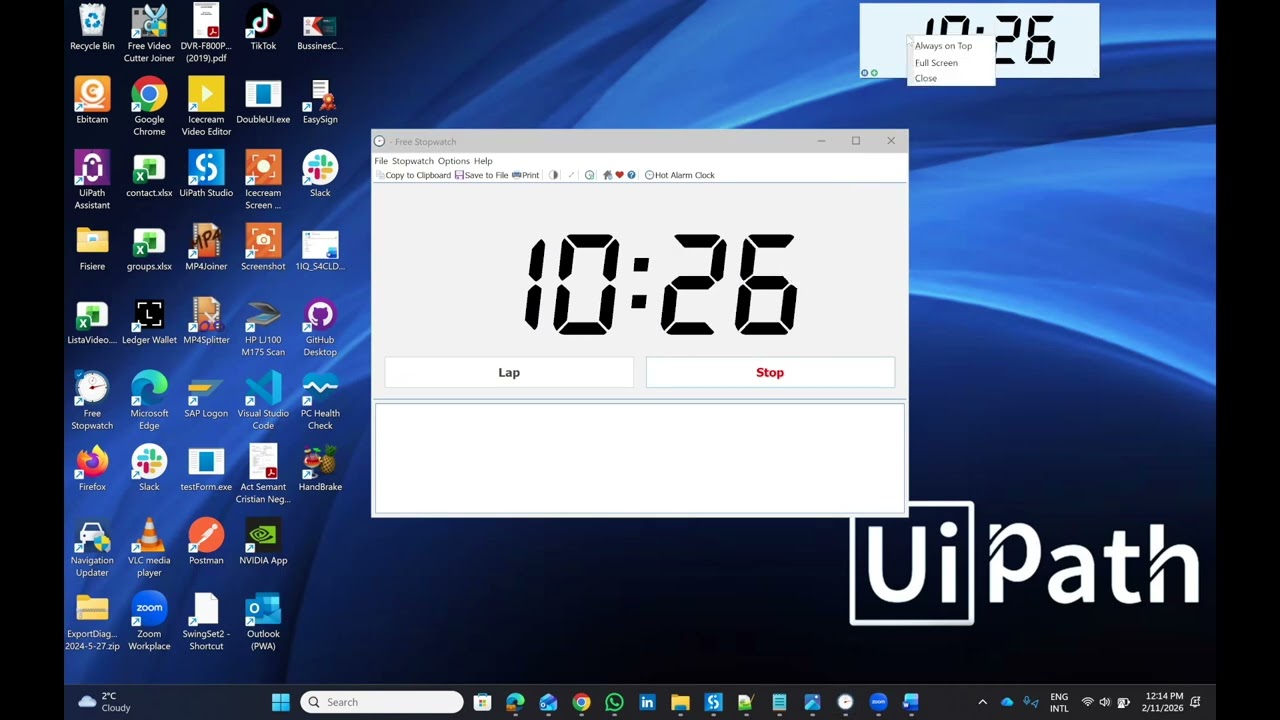1280x720 pixels.
Task: Select the Ledger Wallet desktop icon
Action: pos(149,322)
